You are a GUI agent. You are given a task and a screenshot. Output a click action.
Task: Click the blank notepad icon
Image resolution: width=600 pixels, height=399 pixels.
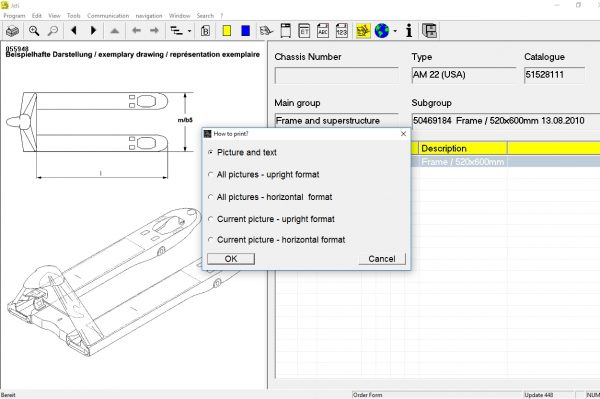click(x=286, y=31)
